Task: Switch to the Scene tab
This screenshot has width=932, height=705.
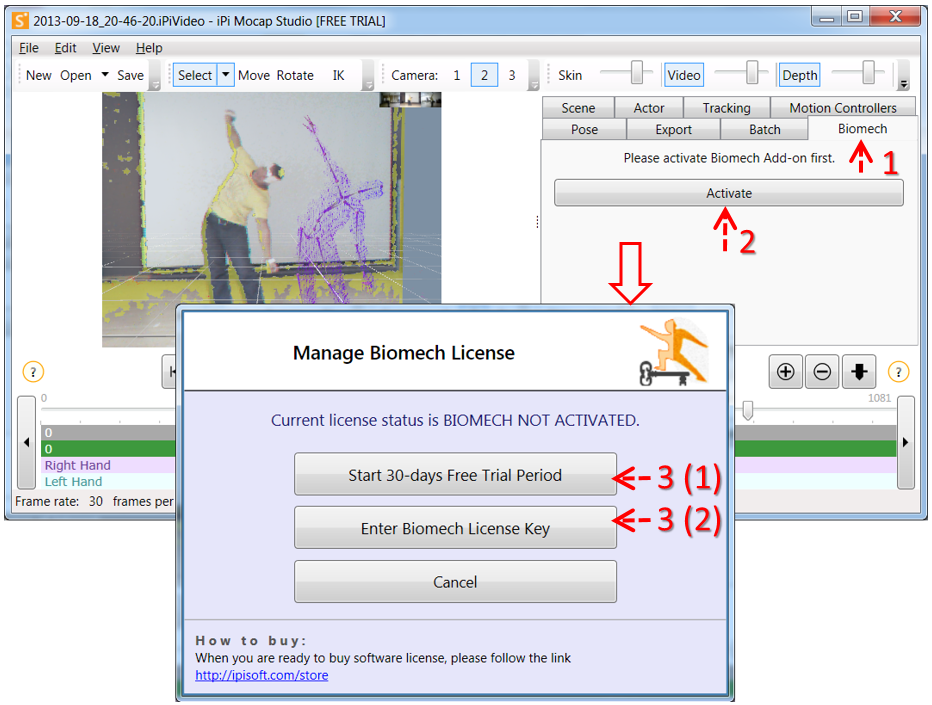Action: (x=578, y=108)
